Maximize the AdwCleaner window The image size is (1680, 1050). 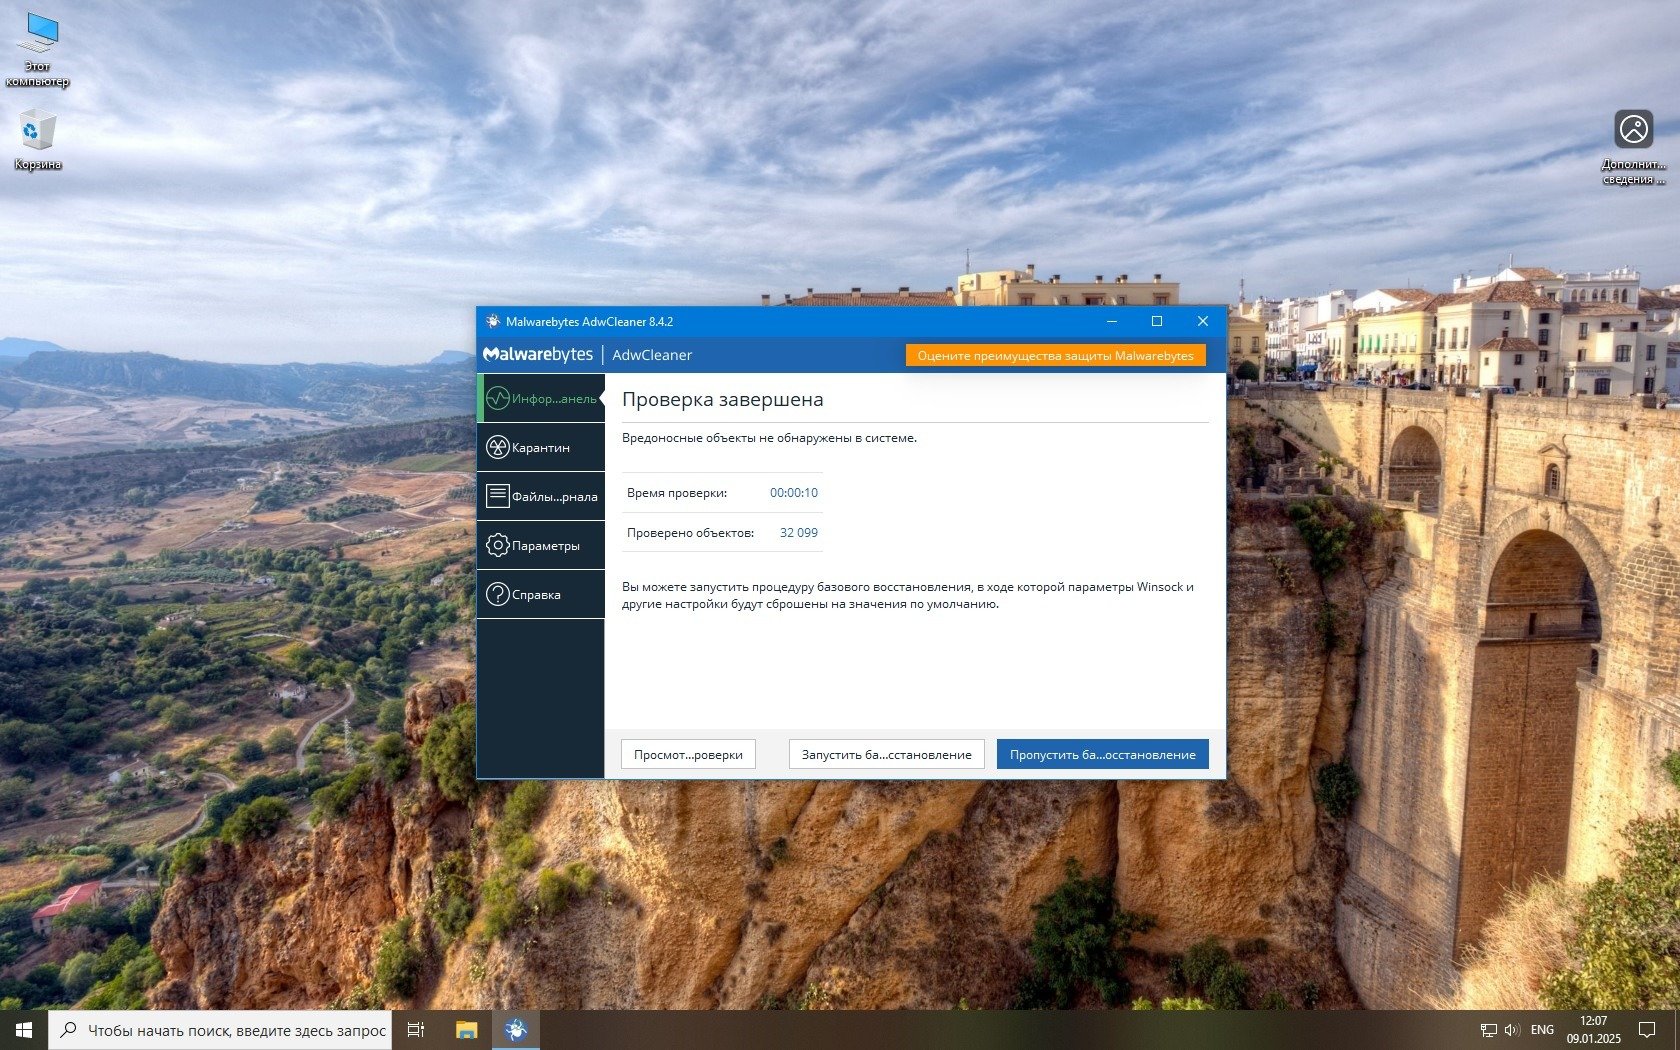click(x=1157, y=321)
